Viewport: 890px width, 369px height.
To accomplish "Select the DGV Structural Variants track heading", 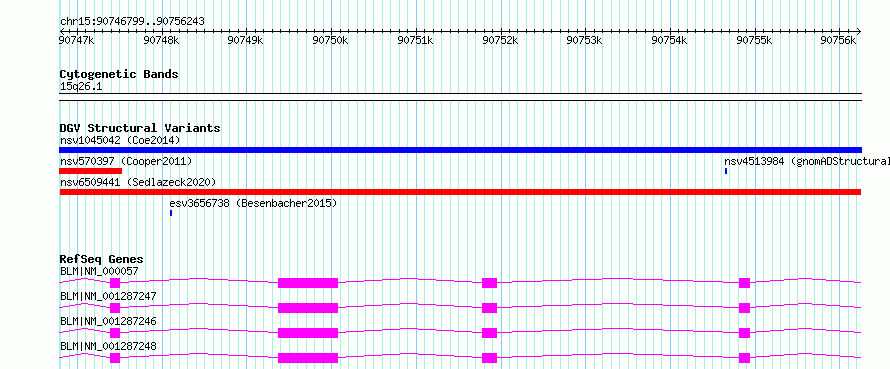I will click(x=140, y=128).
